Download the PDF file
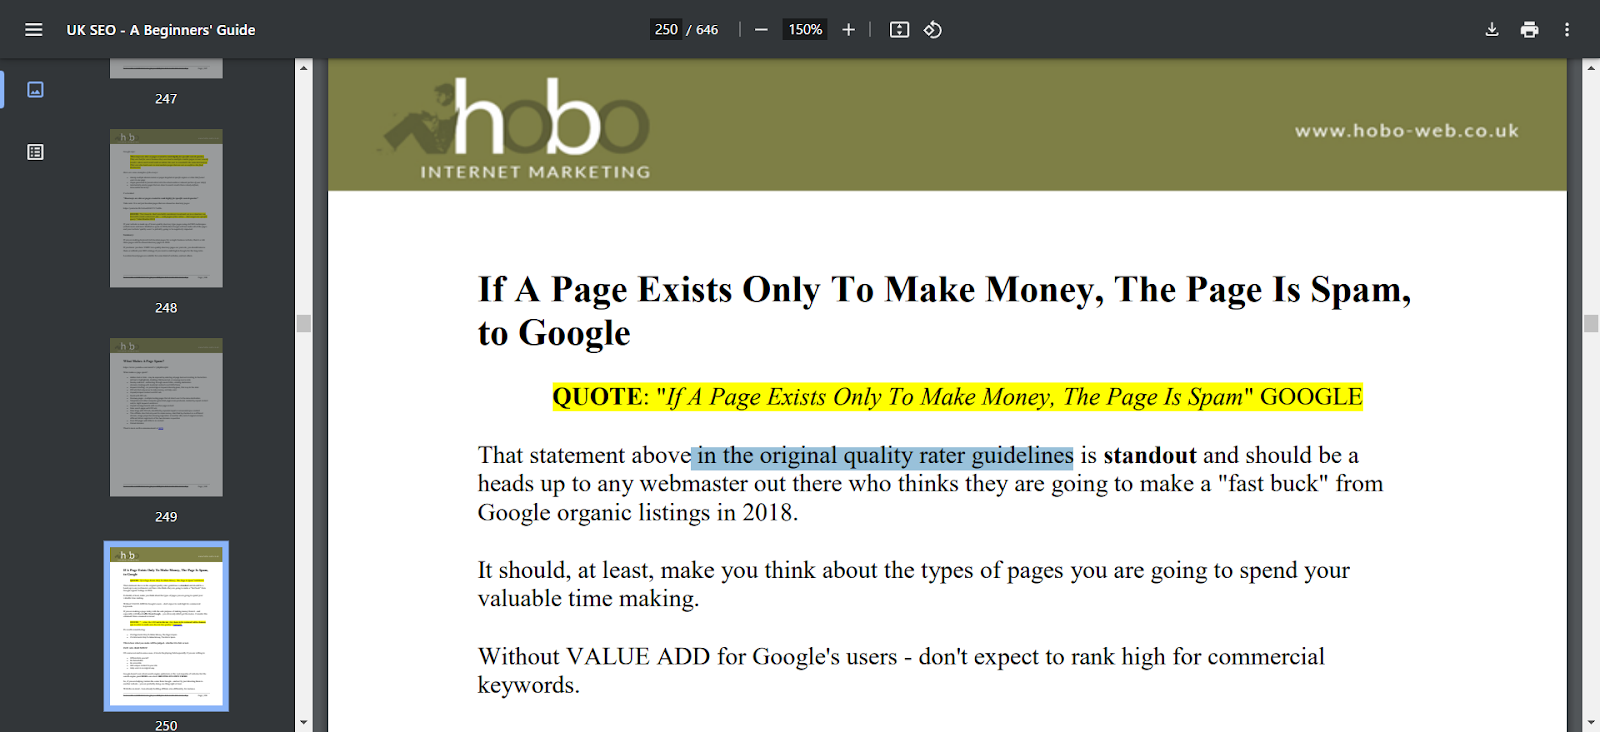 click(x=1491, y=30)
